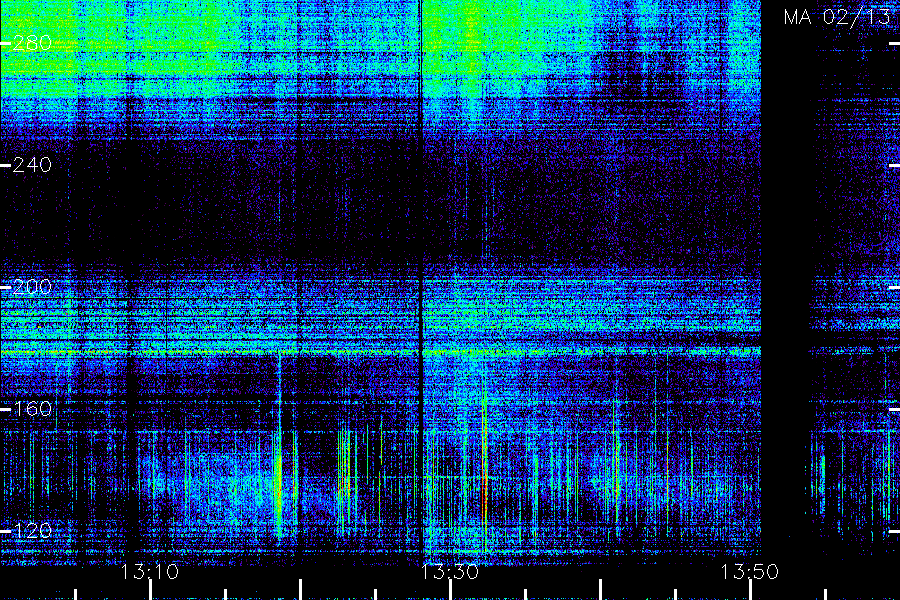900x600 pixels.
Task: Click the 13:30 time label
Action: pyautogui.click(x=450, y=571)
